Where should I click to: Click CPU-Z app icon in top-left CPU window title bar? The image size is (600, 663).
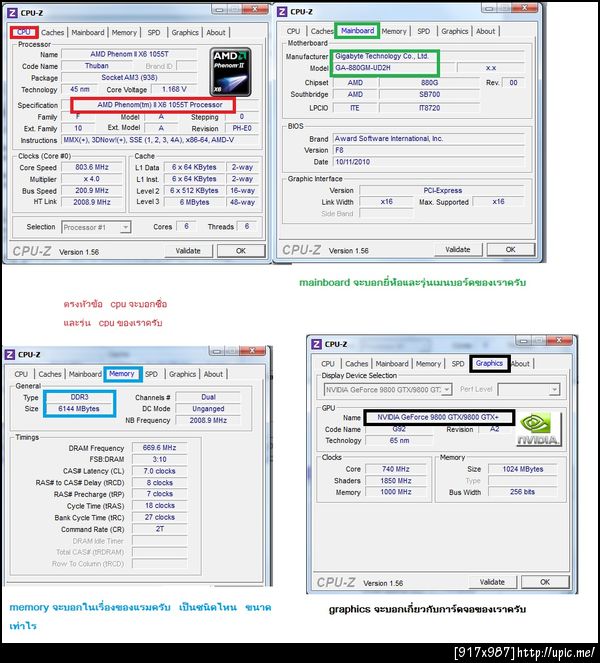(x=12, y=13)
